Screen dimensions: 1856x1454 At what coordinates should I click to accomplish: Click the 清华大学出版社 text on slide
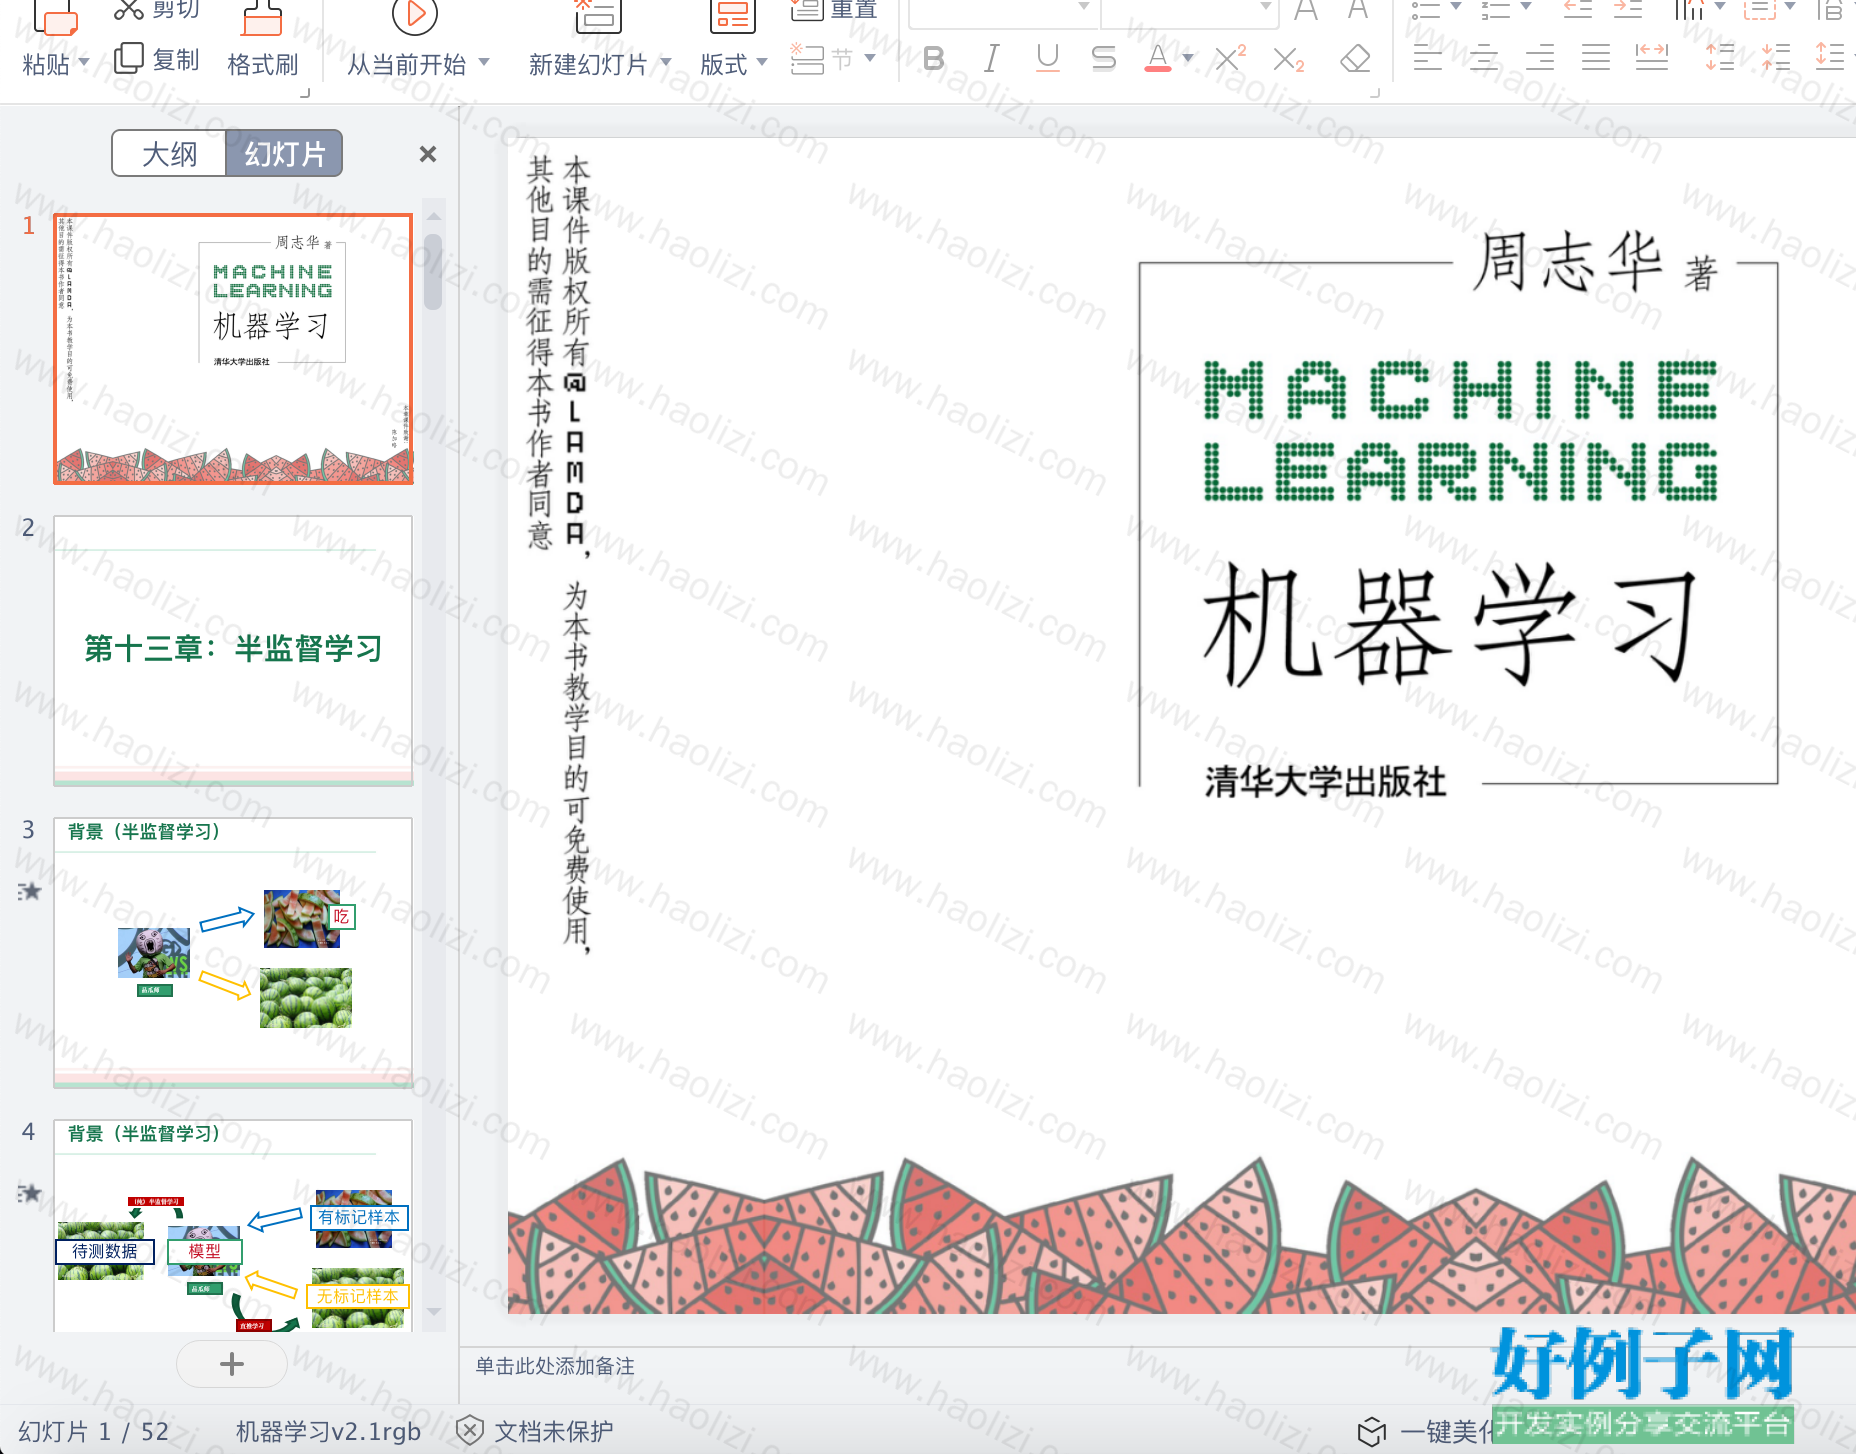coord(1325,781)
